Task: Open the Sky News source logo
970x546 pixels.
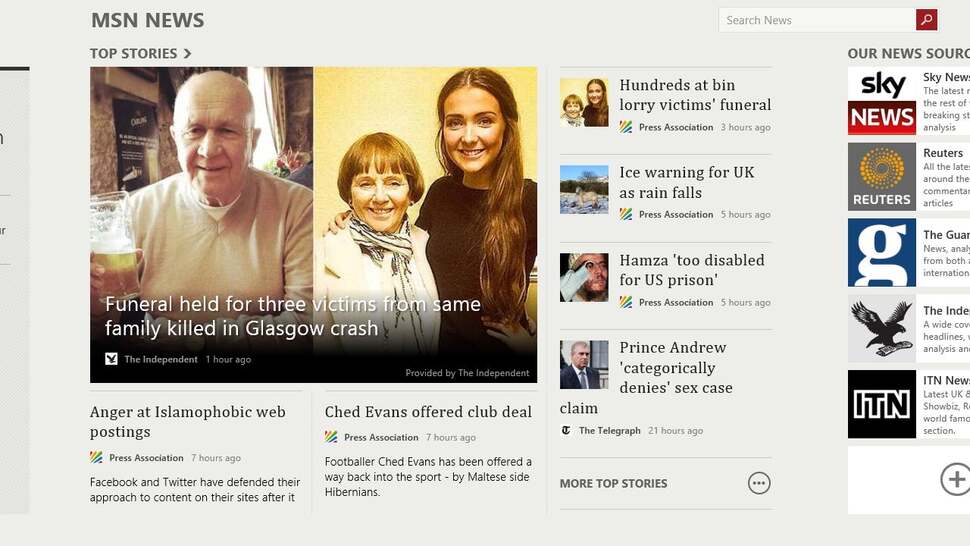Action: tap(882, 101)
